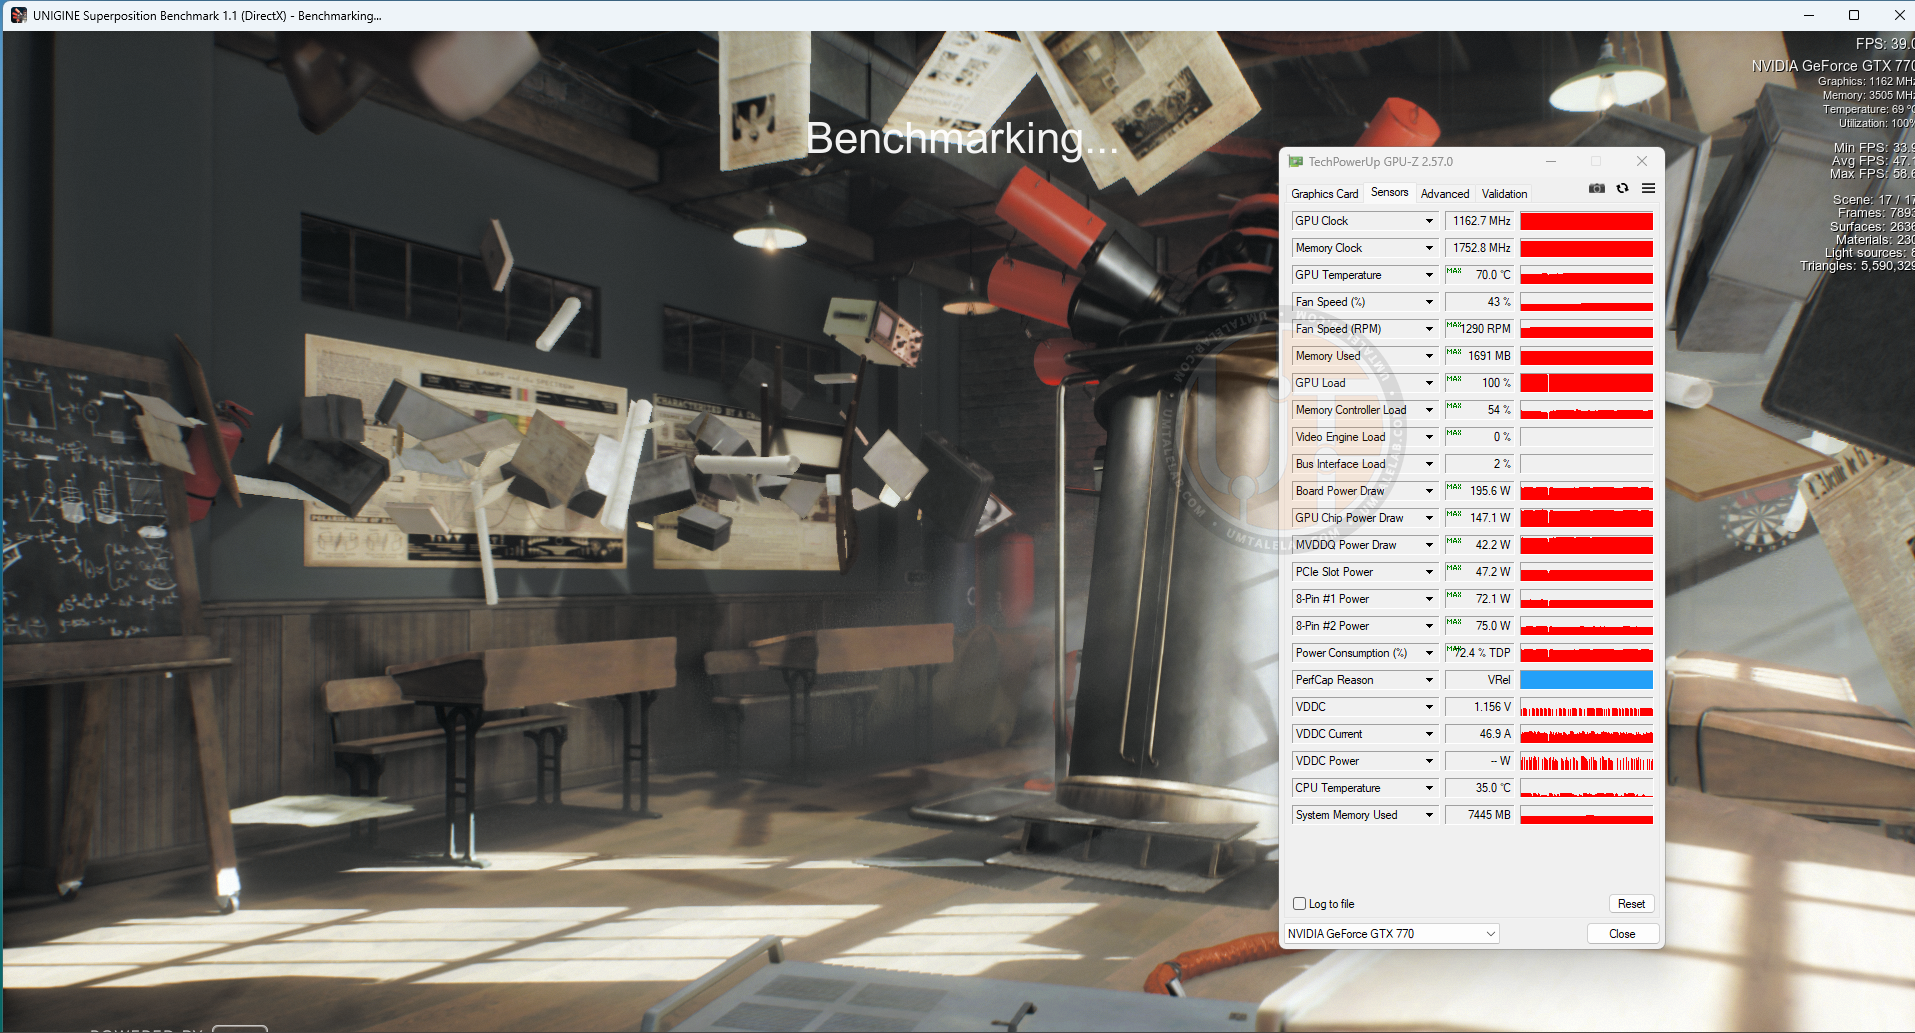
Task: Go to the Validation tab
Action: (x=1504, y=194)
